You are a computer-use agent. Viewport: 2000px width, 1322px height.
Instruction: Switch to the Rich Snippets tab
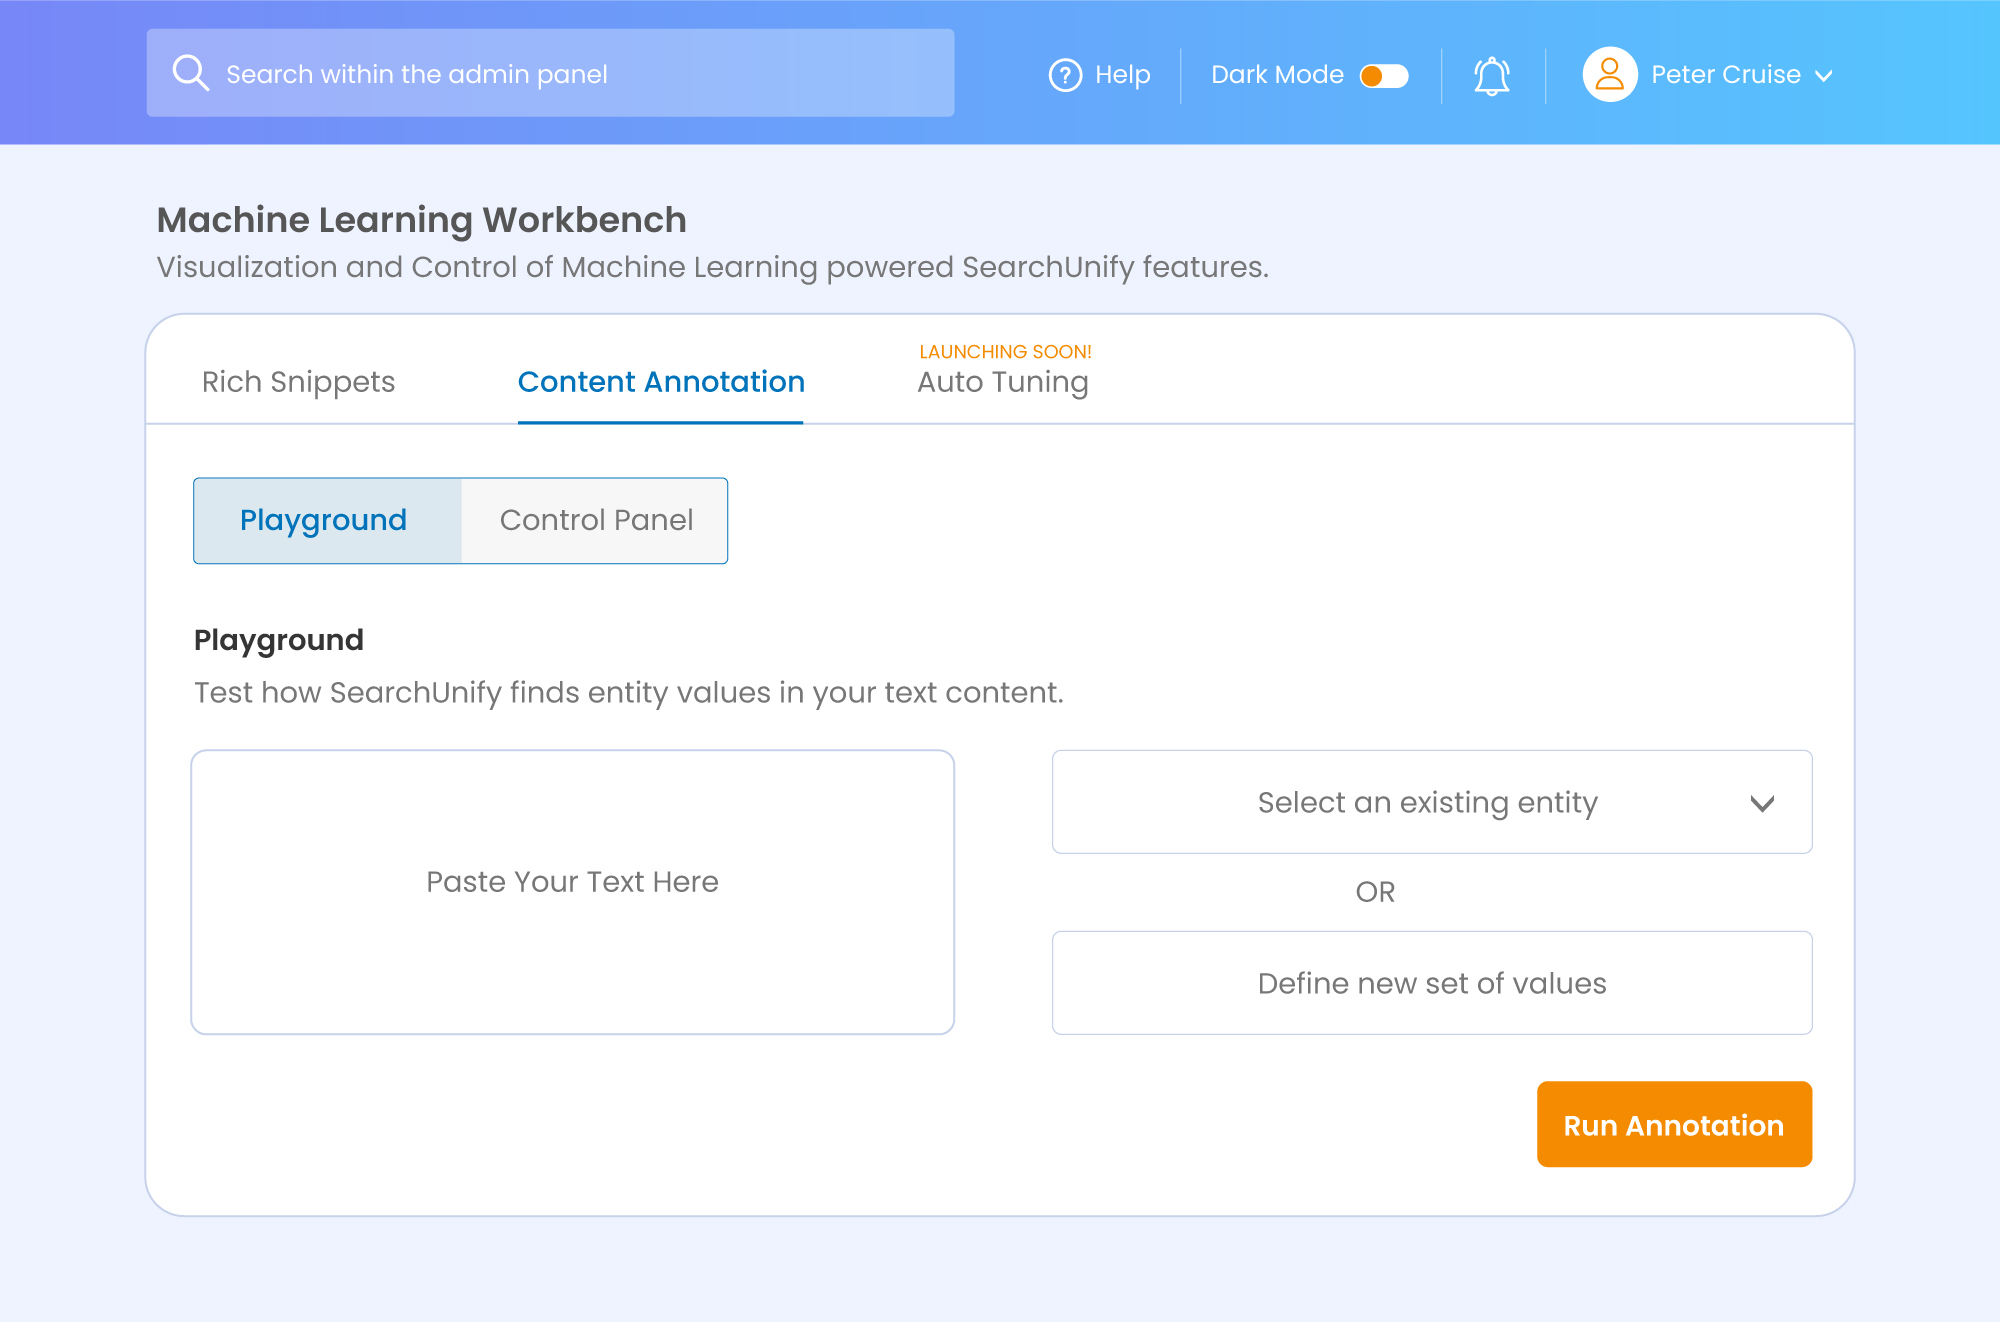[x=298, y=382]
